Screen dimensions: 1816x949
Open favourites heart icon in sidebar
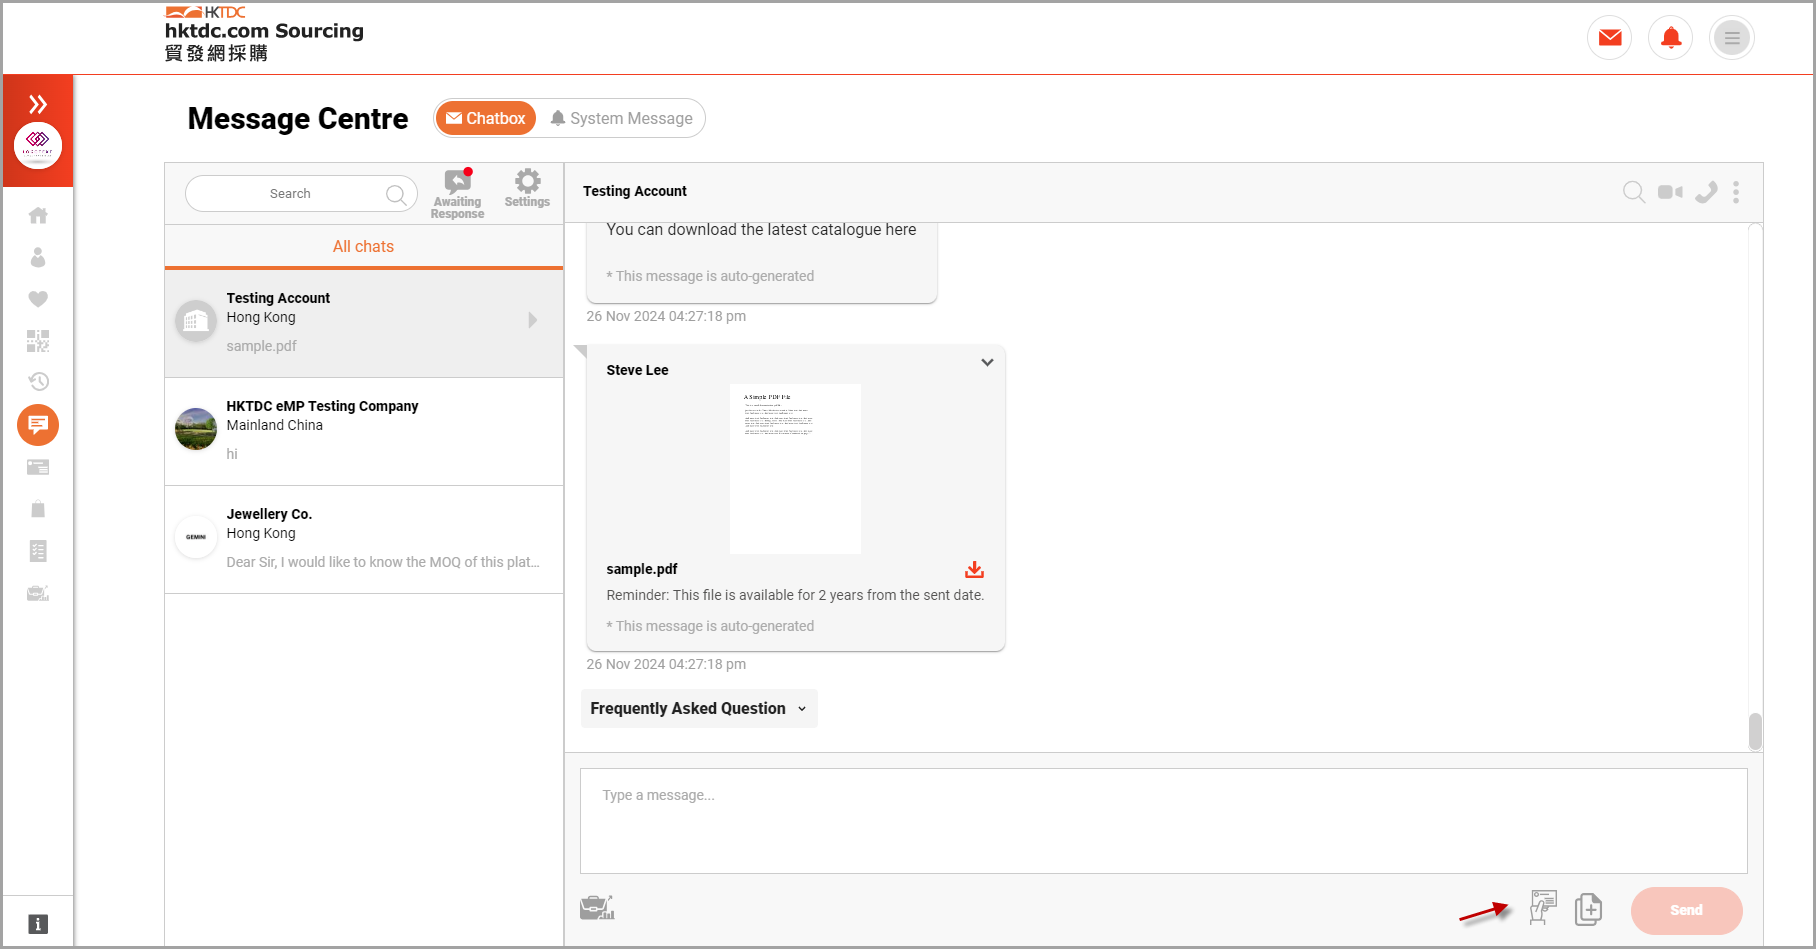(38, 299)
